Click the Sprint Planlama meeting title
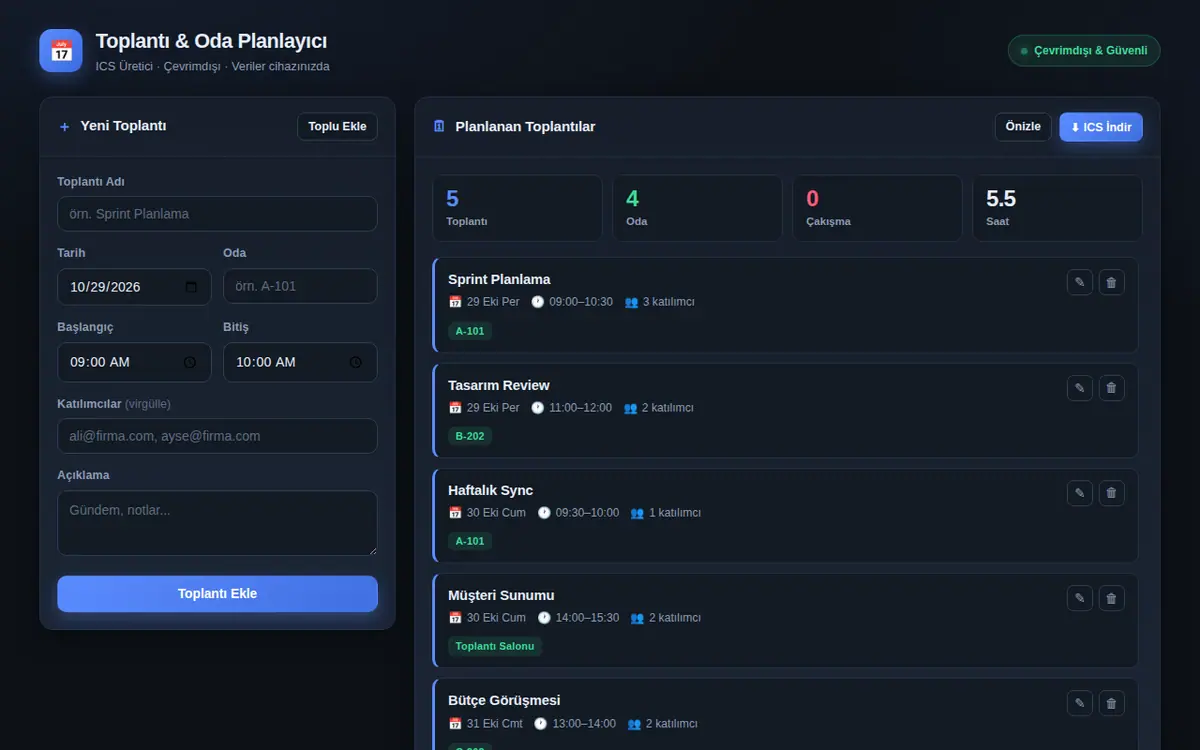 pos(499,279)
